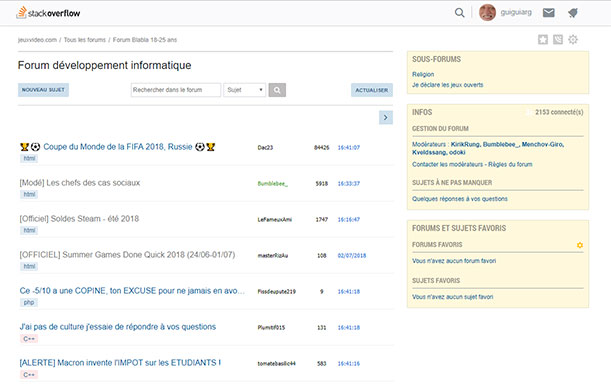
Task: Click the forum search submit magnifier button
Action: [x=277, y=90]
